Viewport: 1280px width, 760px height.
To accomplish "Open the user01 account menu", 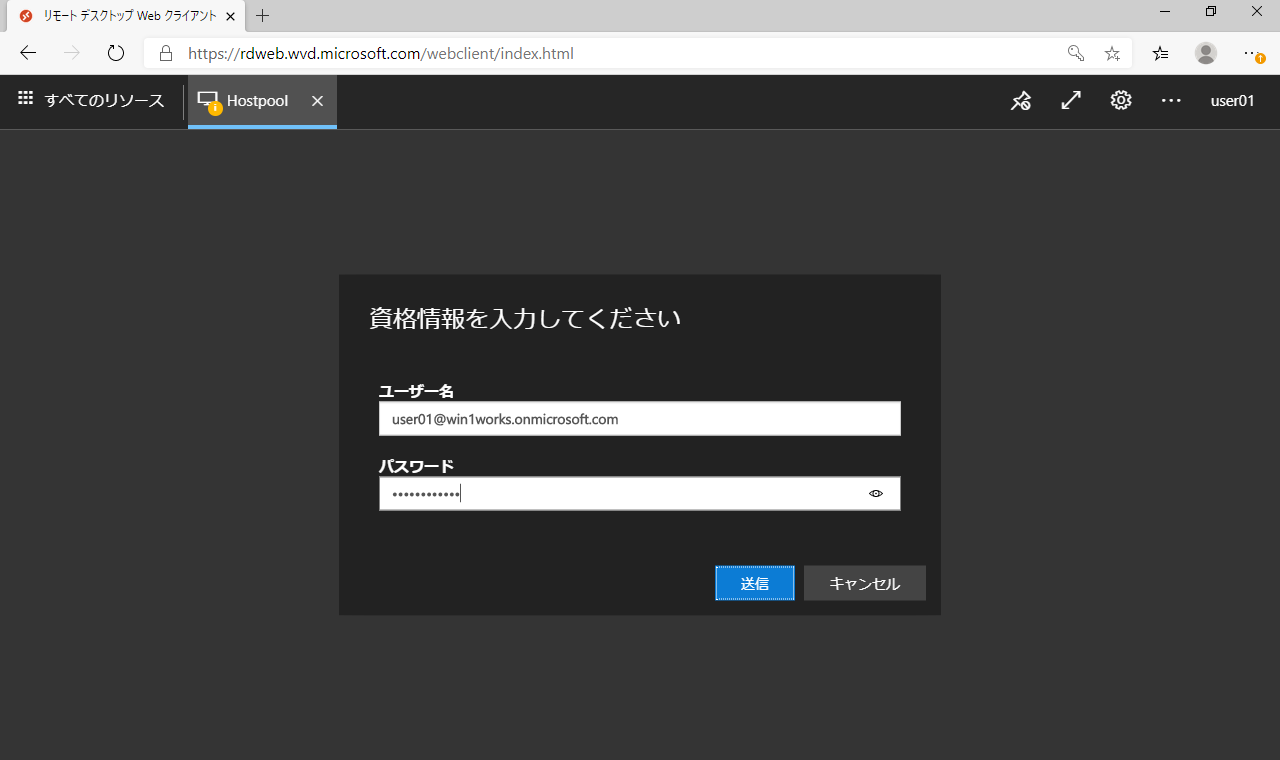I will (1232, 100).
